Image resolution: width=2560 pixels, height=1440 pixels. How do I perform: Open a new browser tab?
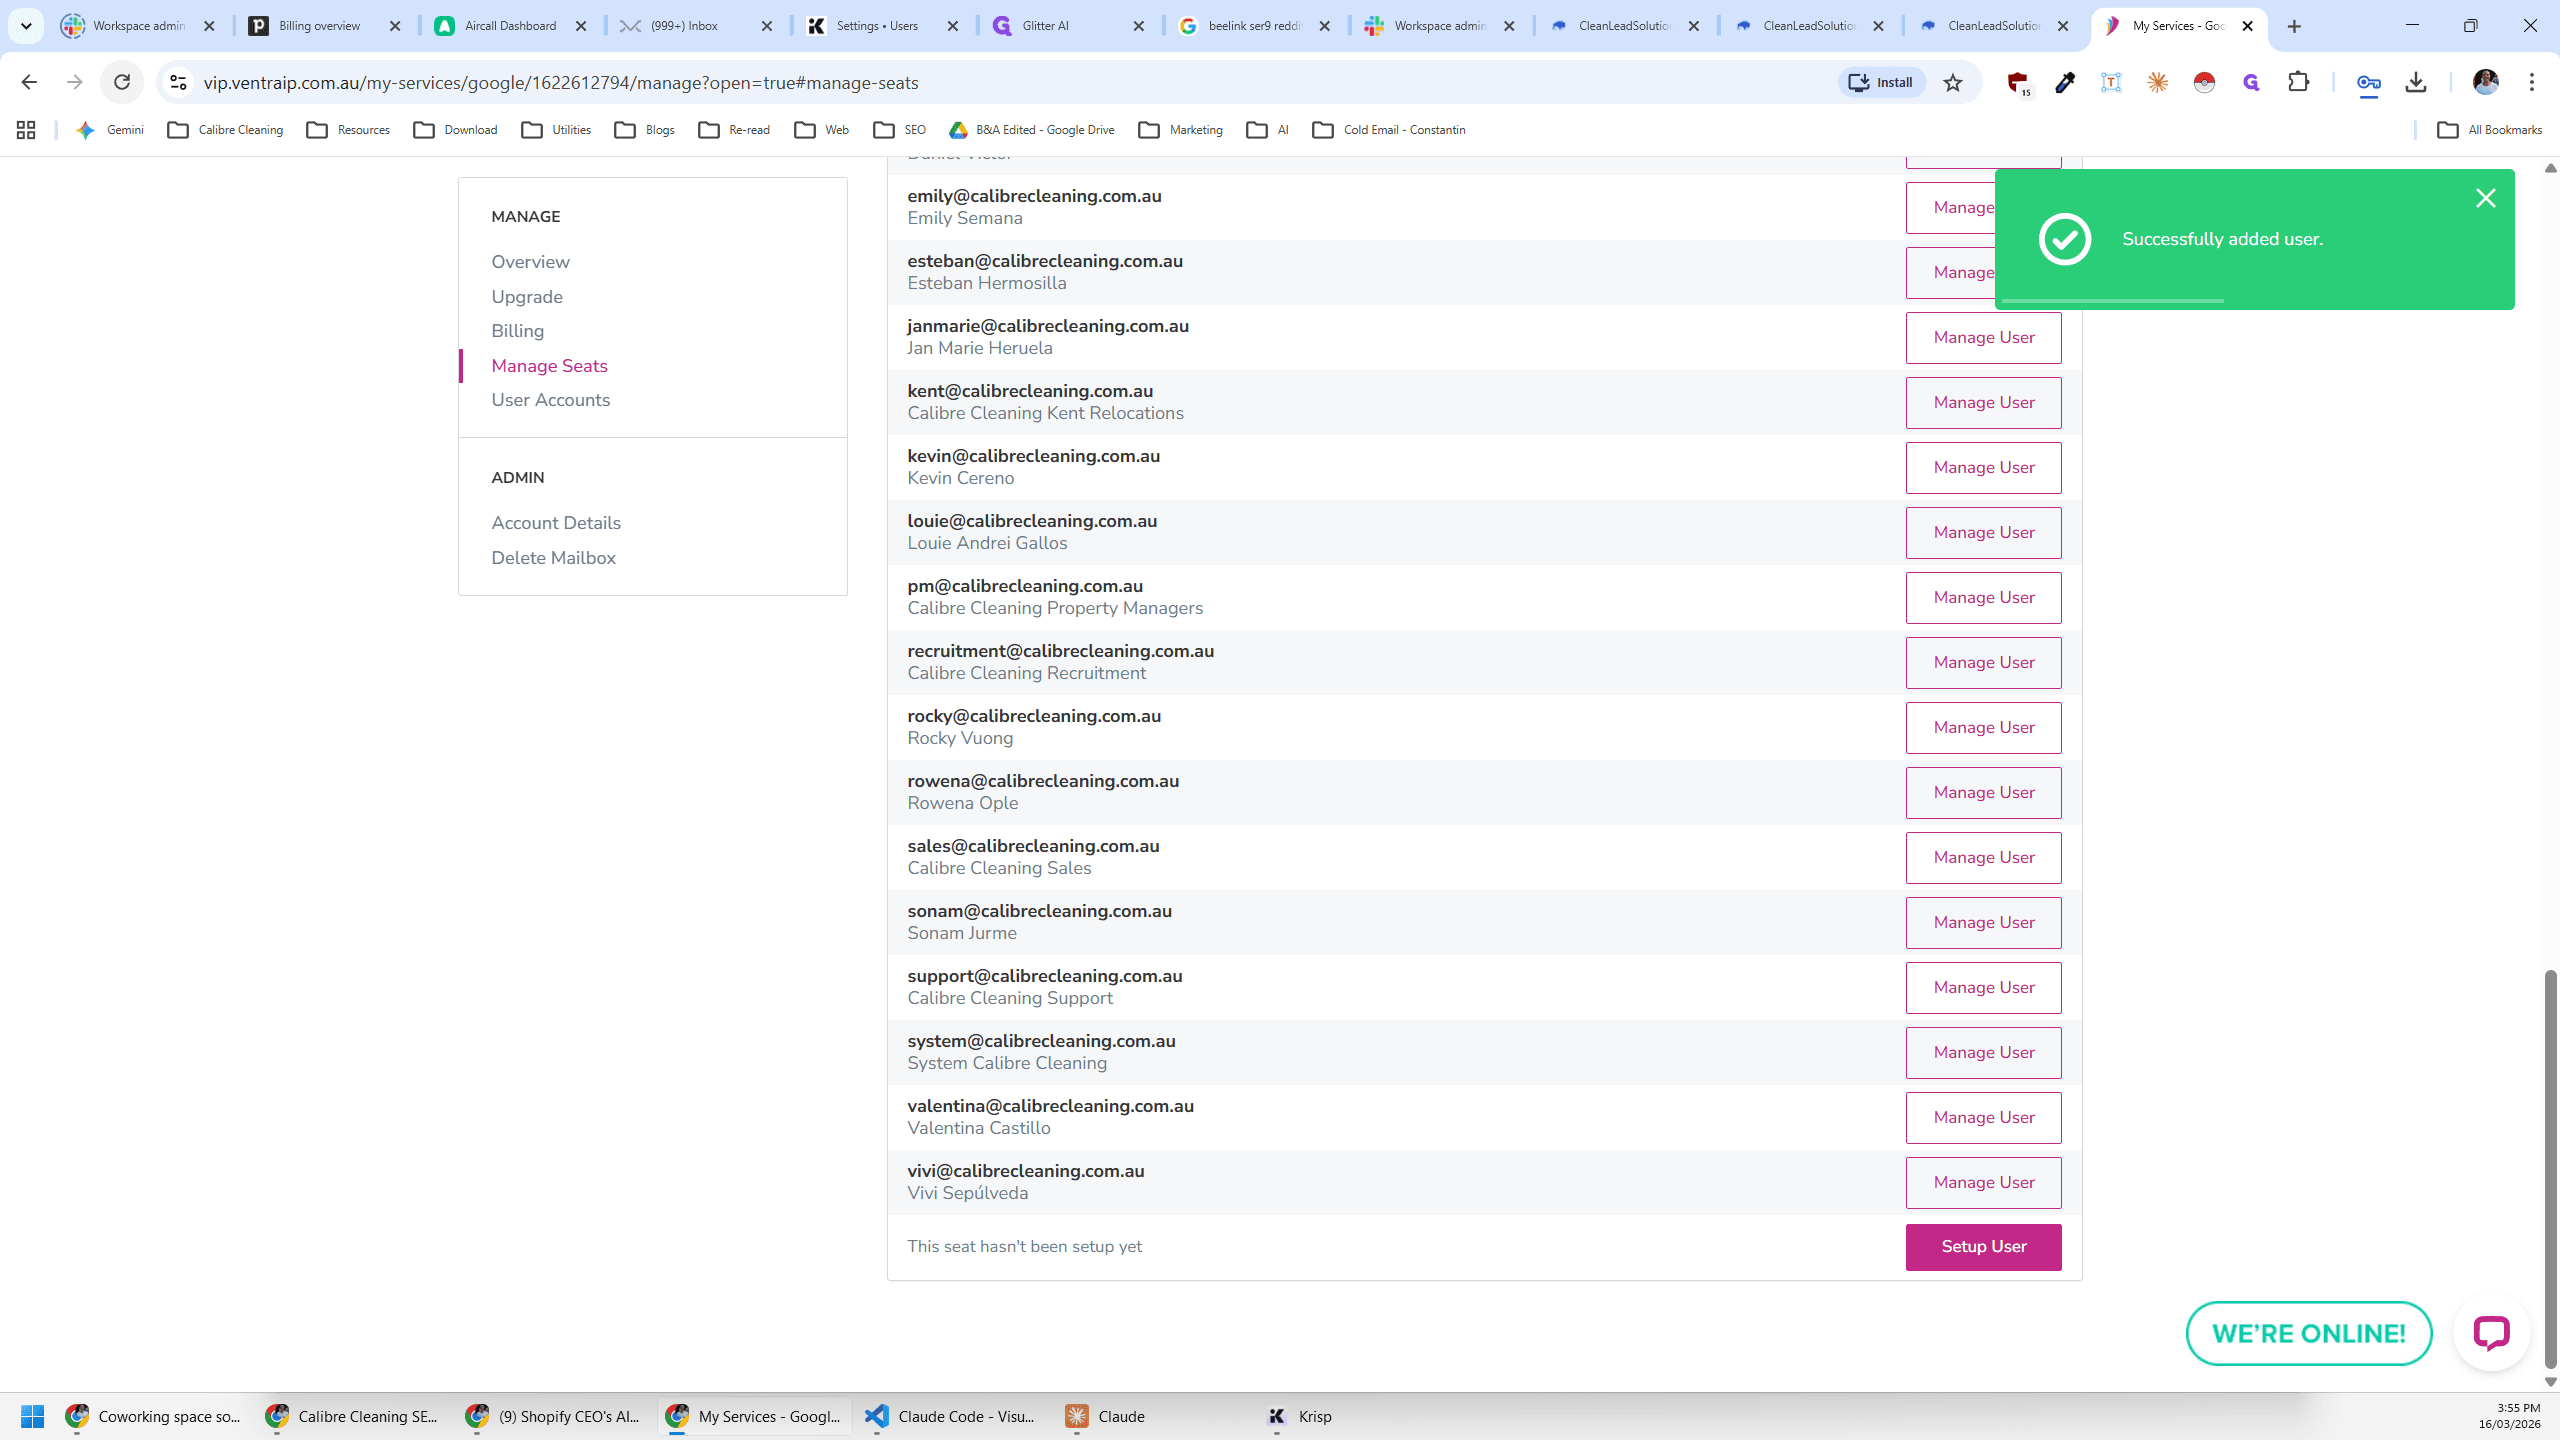click(x=2294, y=26)
